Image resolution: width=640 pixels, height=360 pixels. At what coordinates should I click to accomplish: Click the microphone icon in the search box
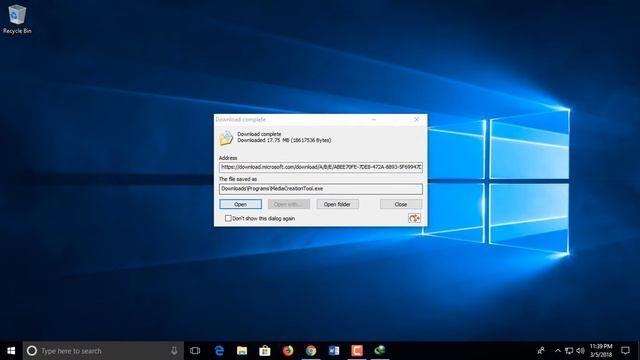pyautogui.click(x=174, y=351)
